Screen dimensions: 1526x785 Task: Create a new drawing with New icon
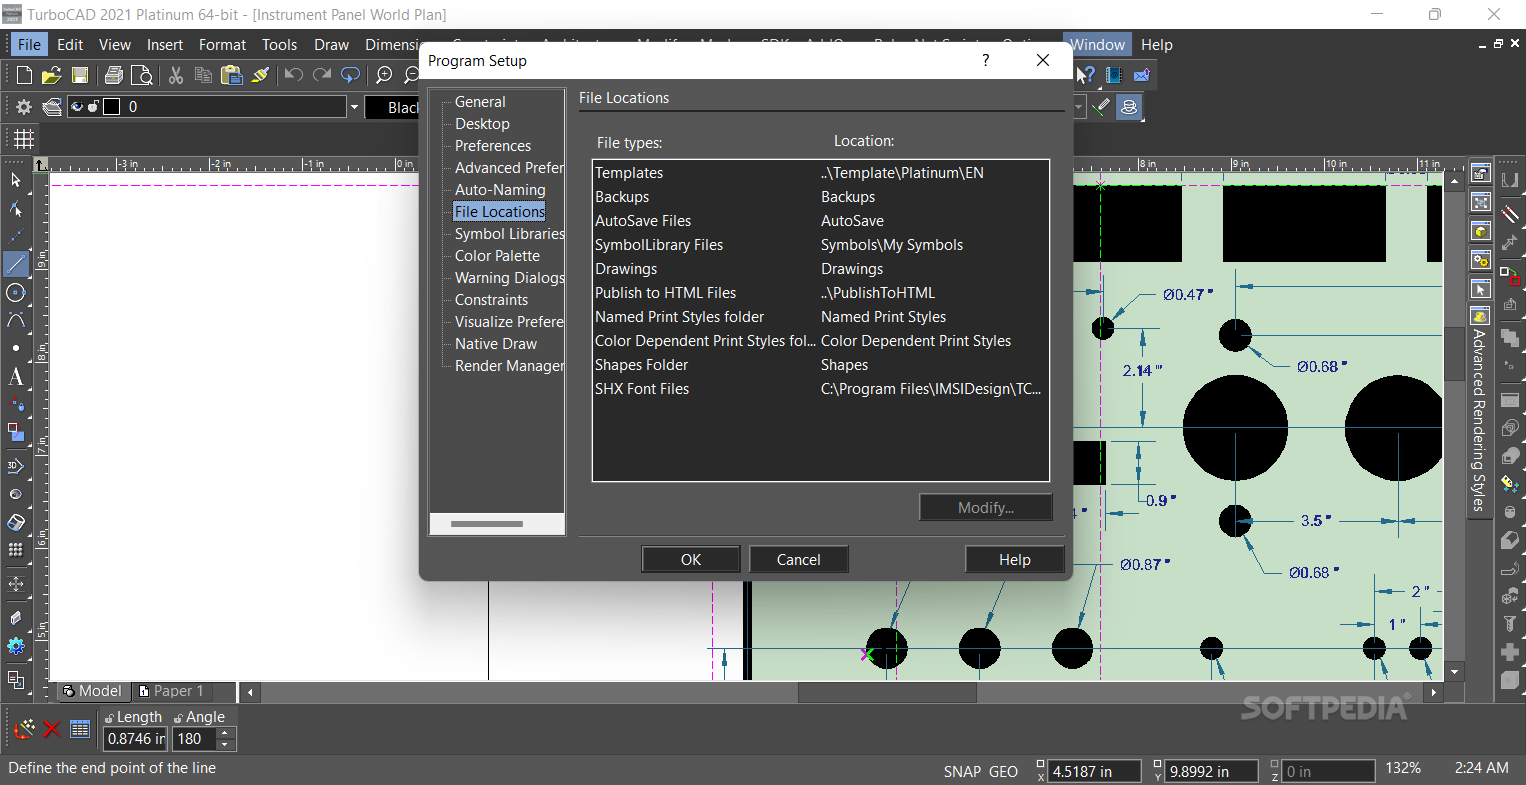click(24, 75)
